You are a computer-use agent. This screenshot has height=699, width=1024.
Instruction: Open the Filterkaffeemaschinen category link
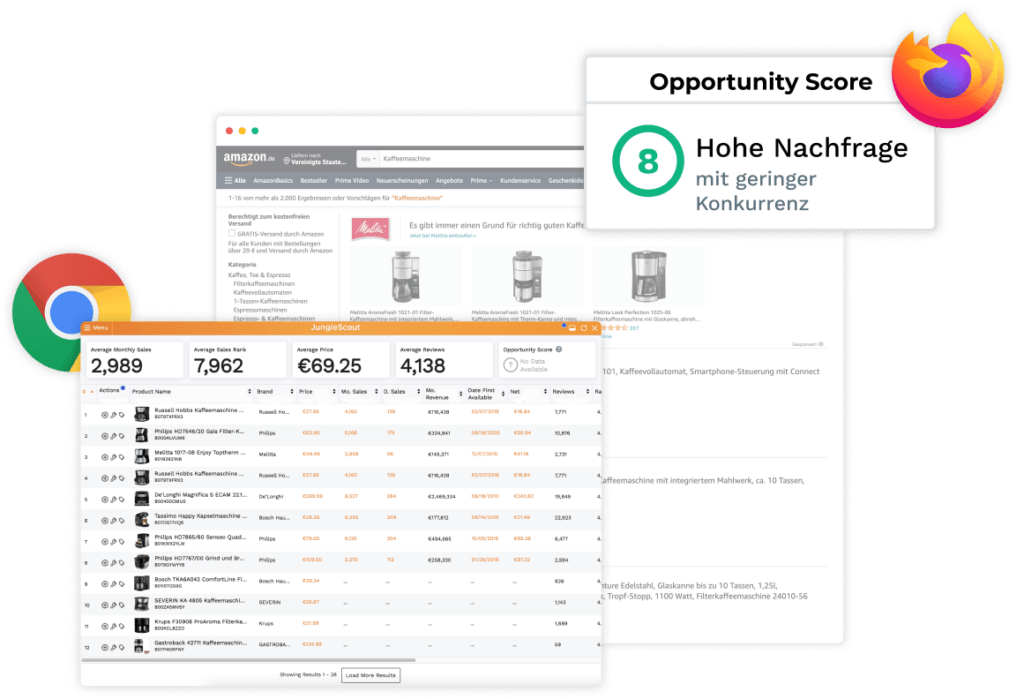[264, 284]
